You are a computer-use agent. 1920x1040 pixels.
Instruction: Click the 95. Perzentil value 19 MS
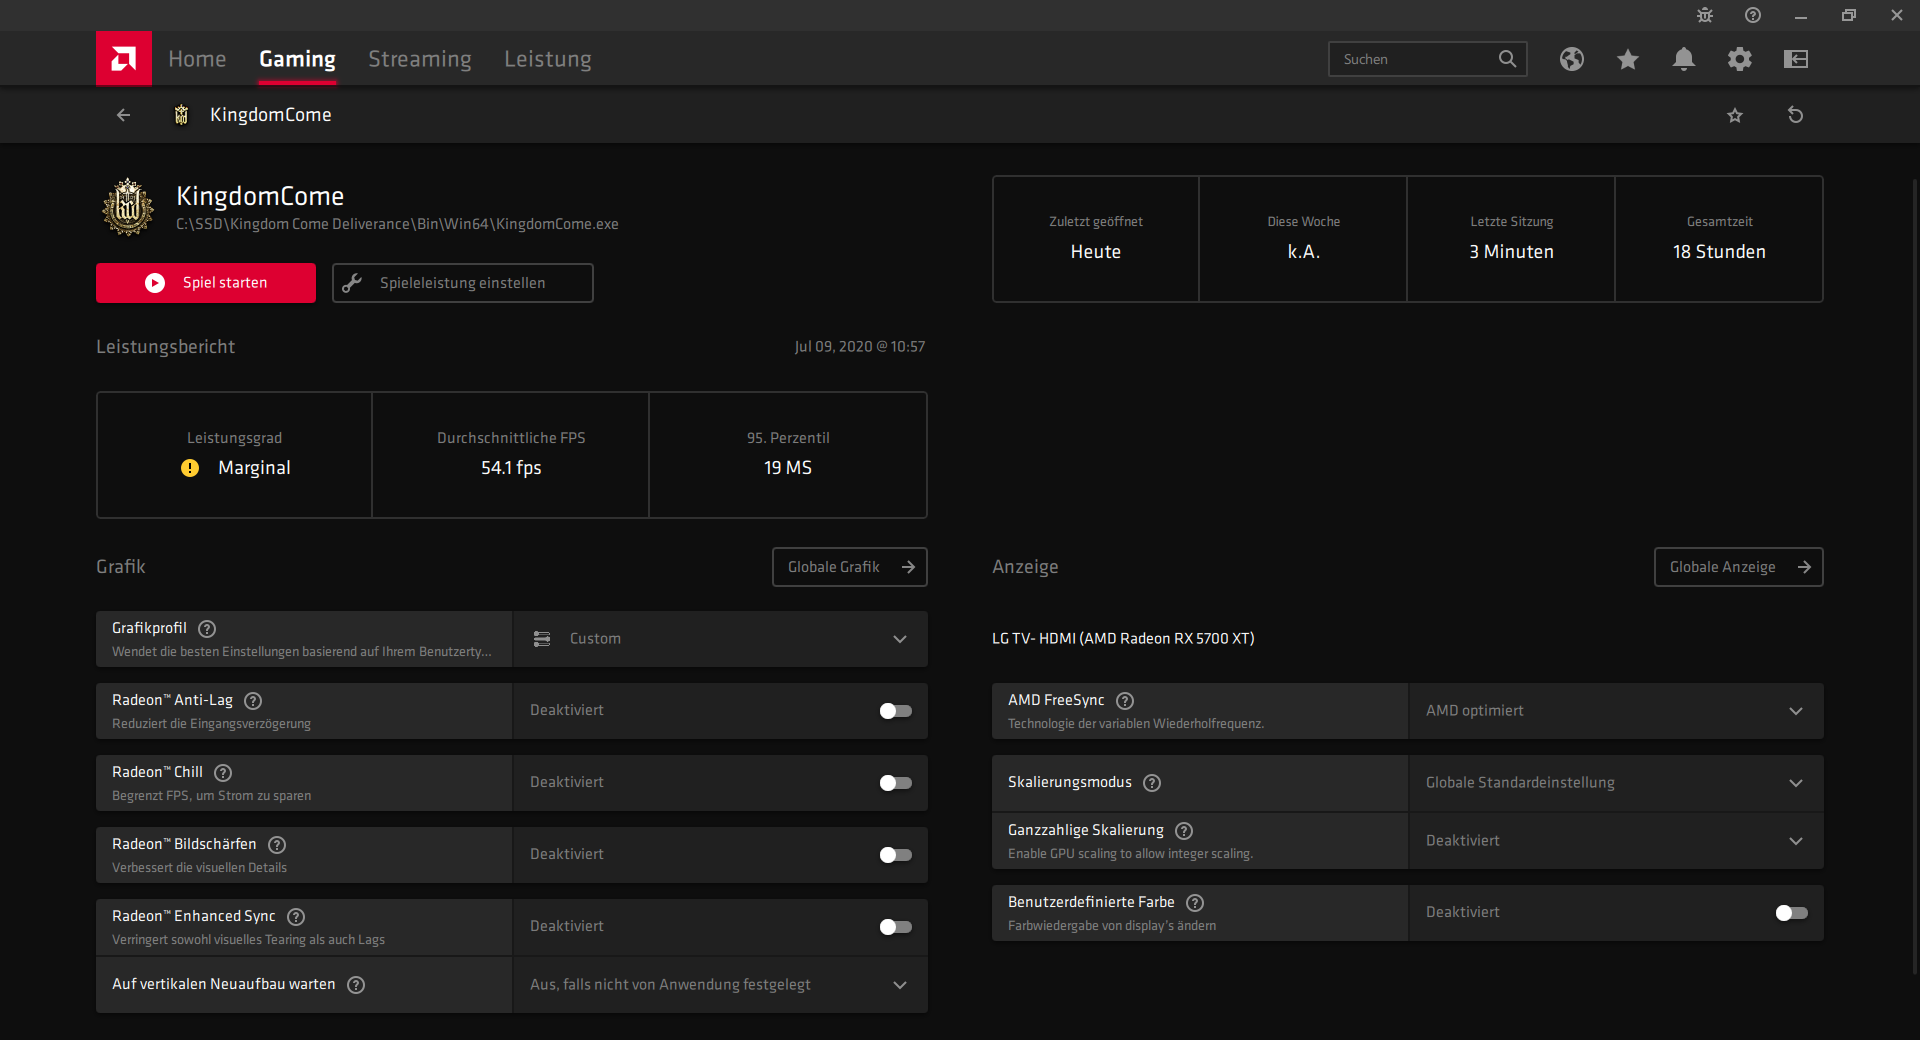[788, 468]
